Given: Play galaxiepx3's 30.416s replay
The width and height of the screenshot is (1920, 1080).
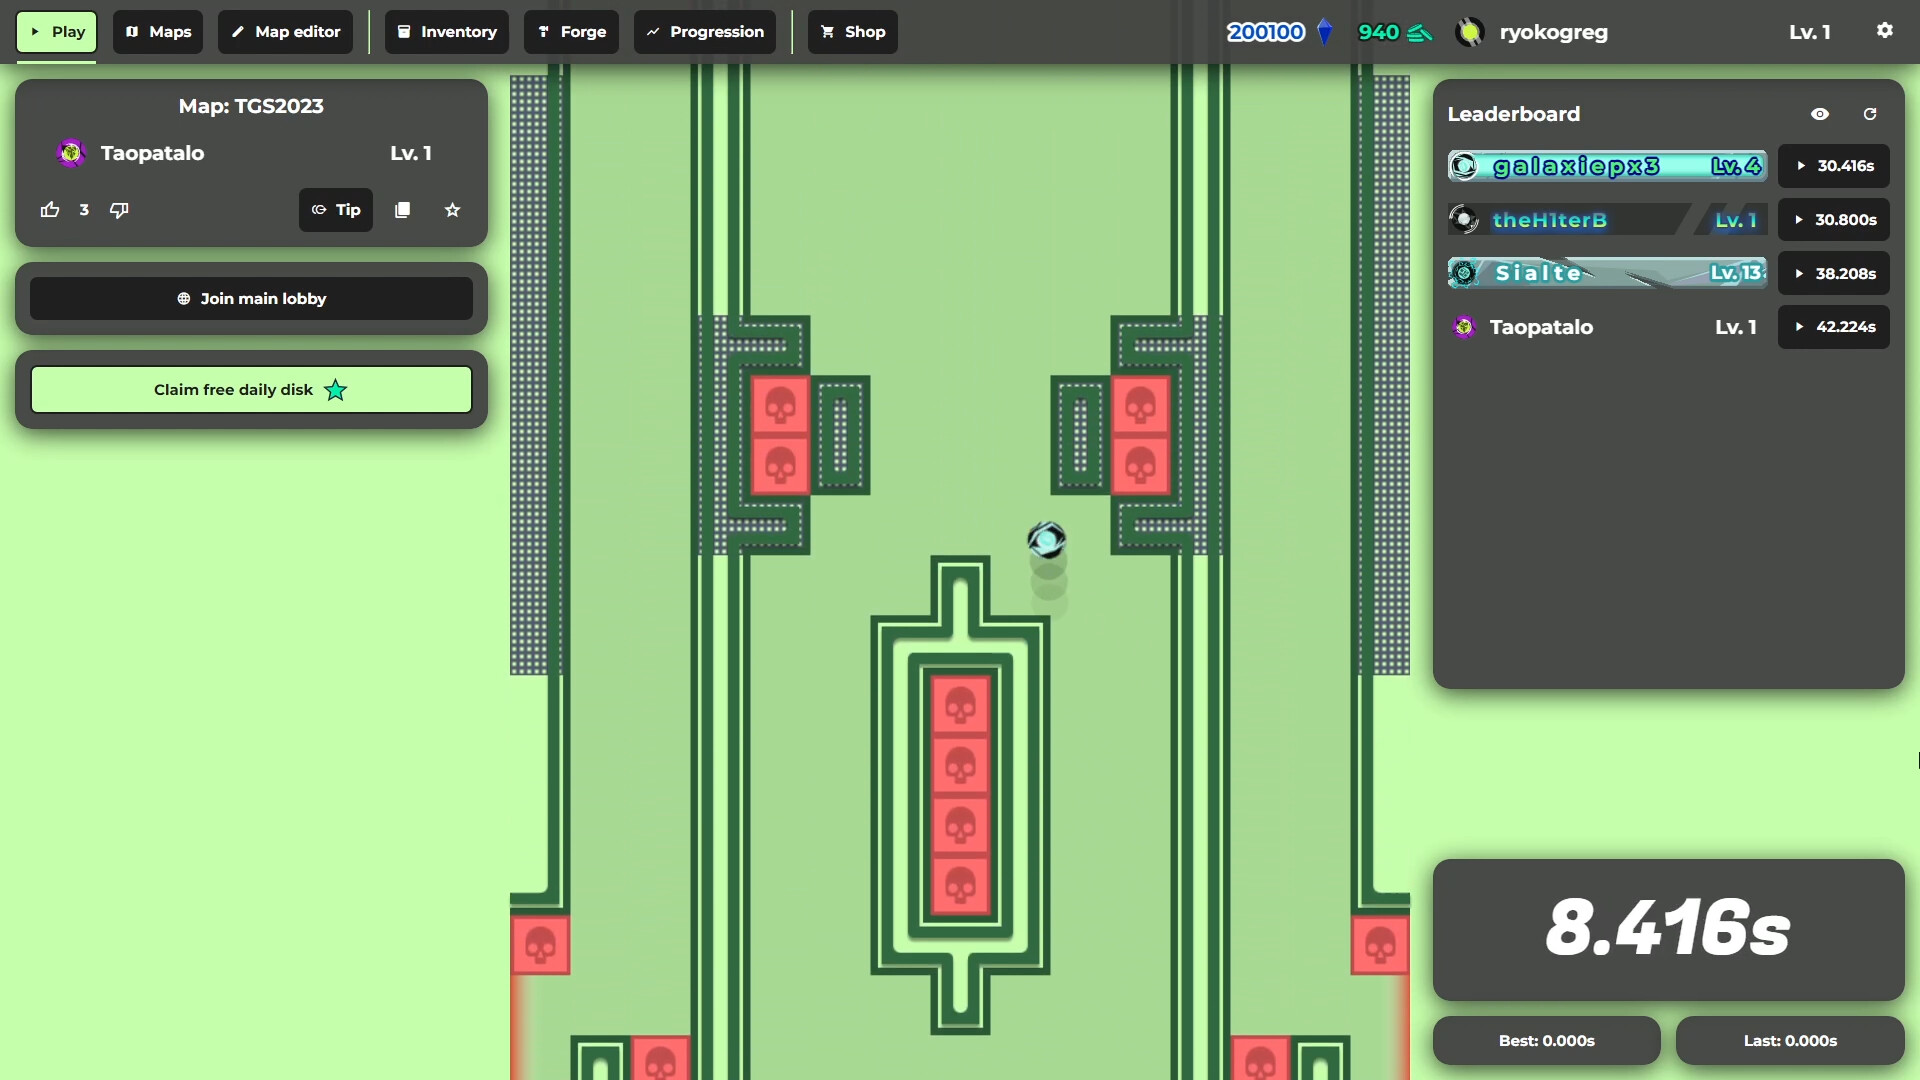Looking at the screenshot, I should (1834, 166).
